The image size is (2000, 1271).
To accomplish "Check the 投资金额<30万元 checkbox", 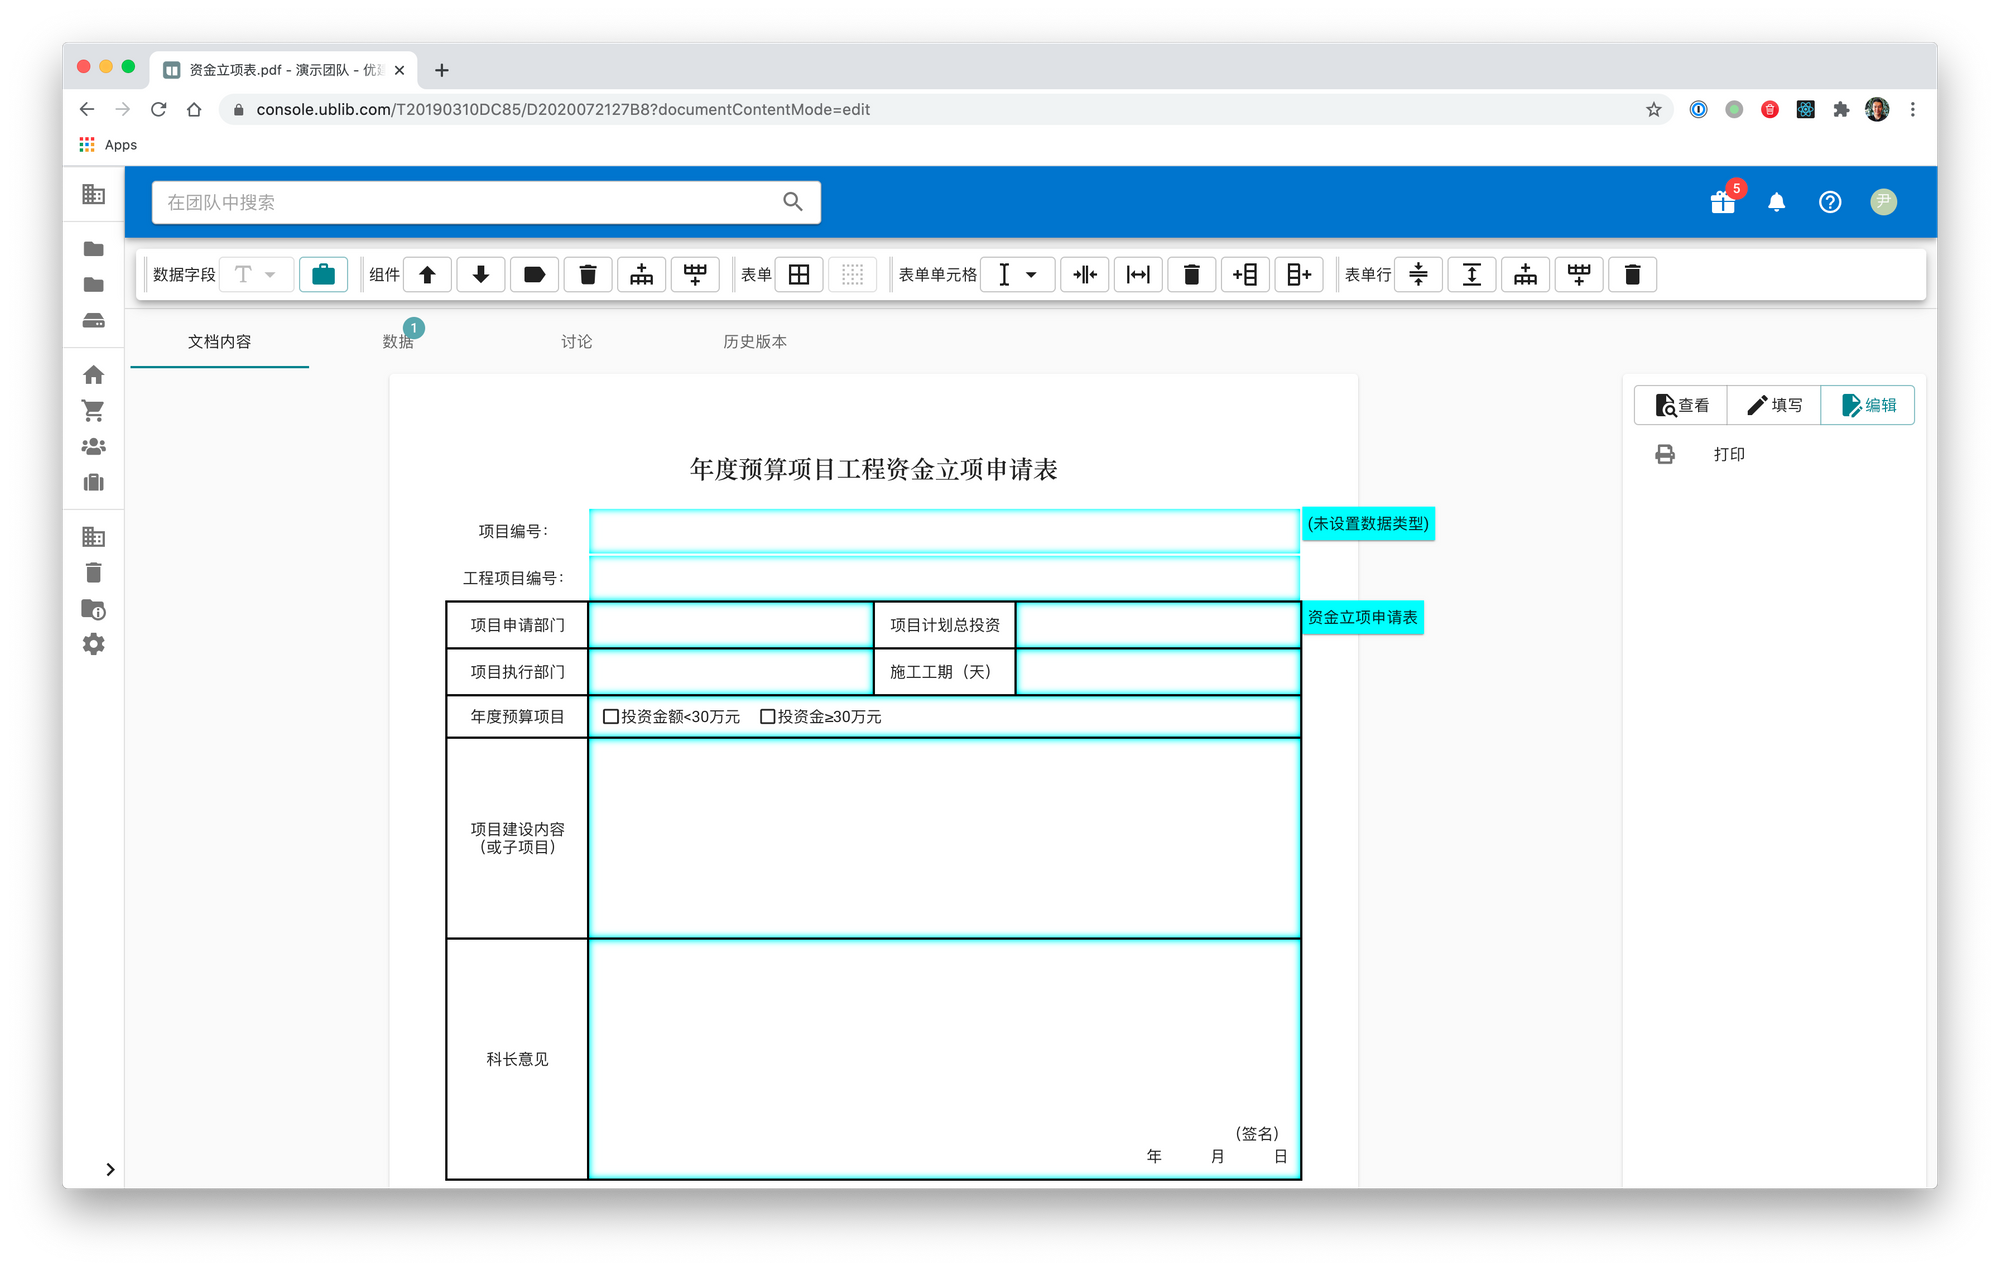I will [x=611, y=717].
